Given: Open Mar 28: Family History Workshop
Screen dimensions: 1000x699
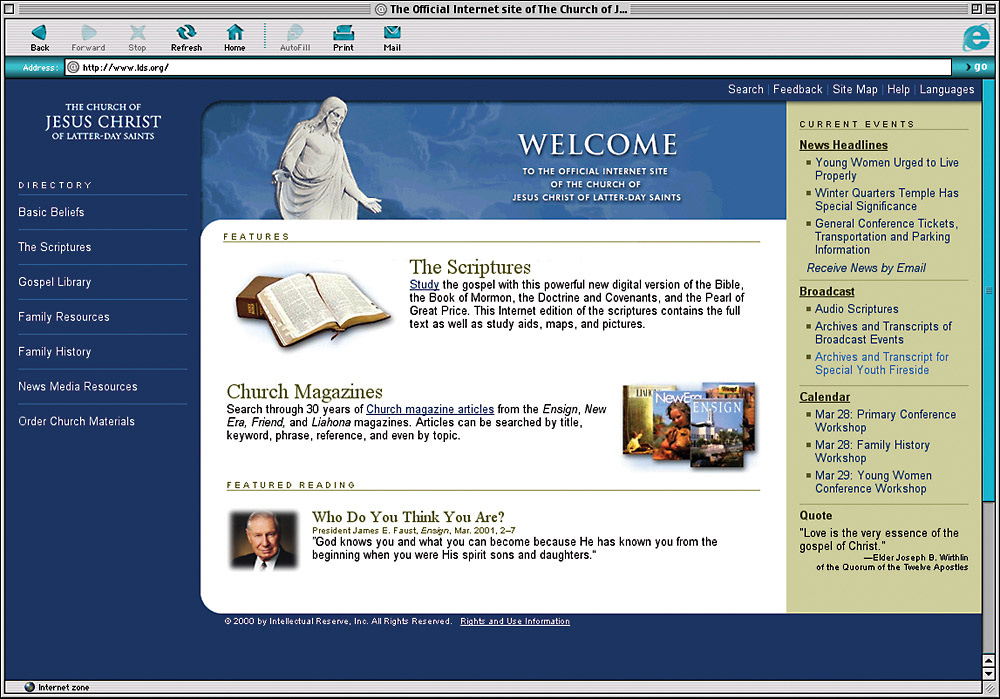Looking at the screenshot, I should coord(872,452).
